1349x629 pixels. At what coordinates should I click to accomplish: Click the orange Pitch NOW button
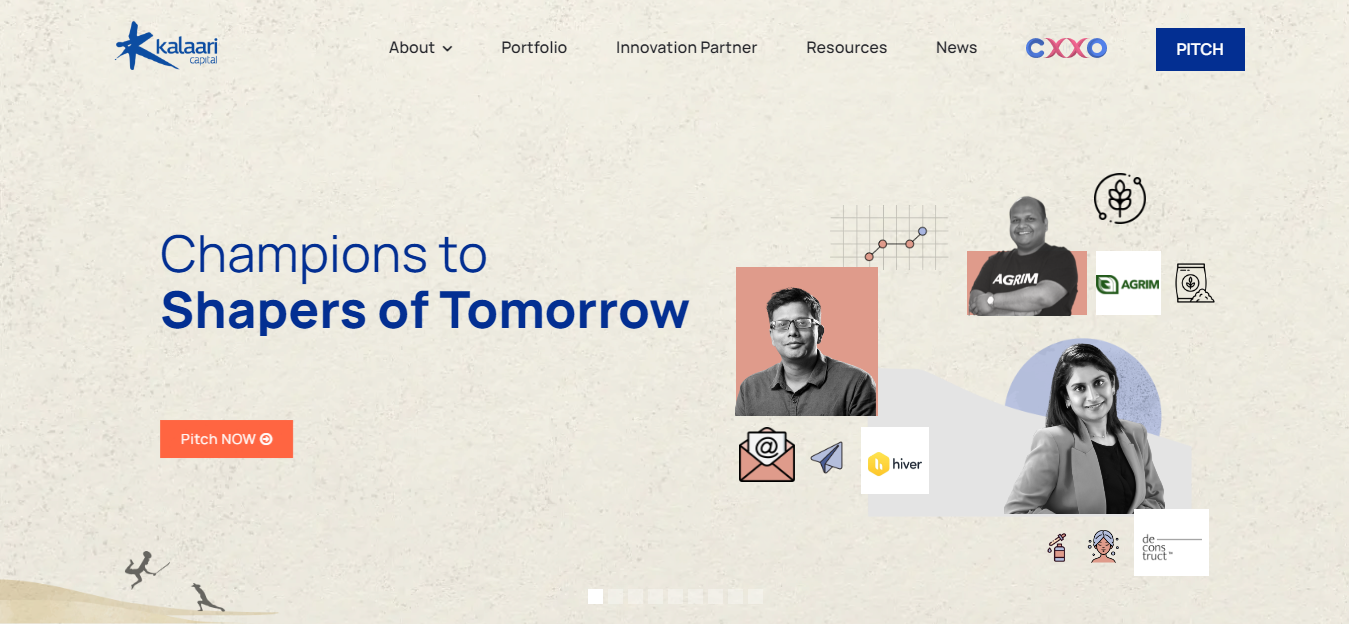click(x=226, y=439)
